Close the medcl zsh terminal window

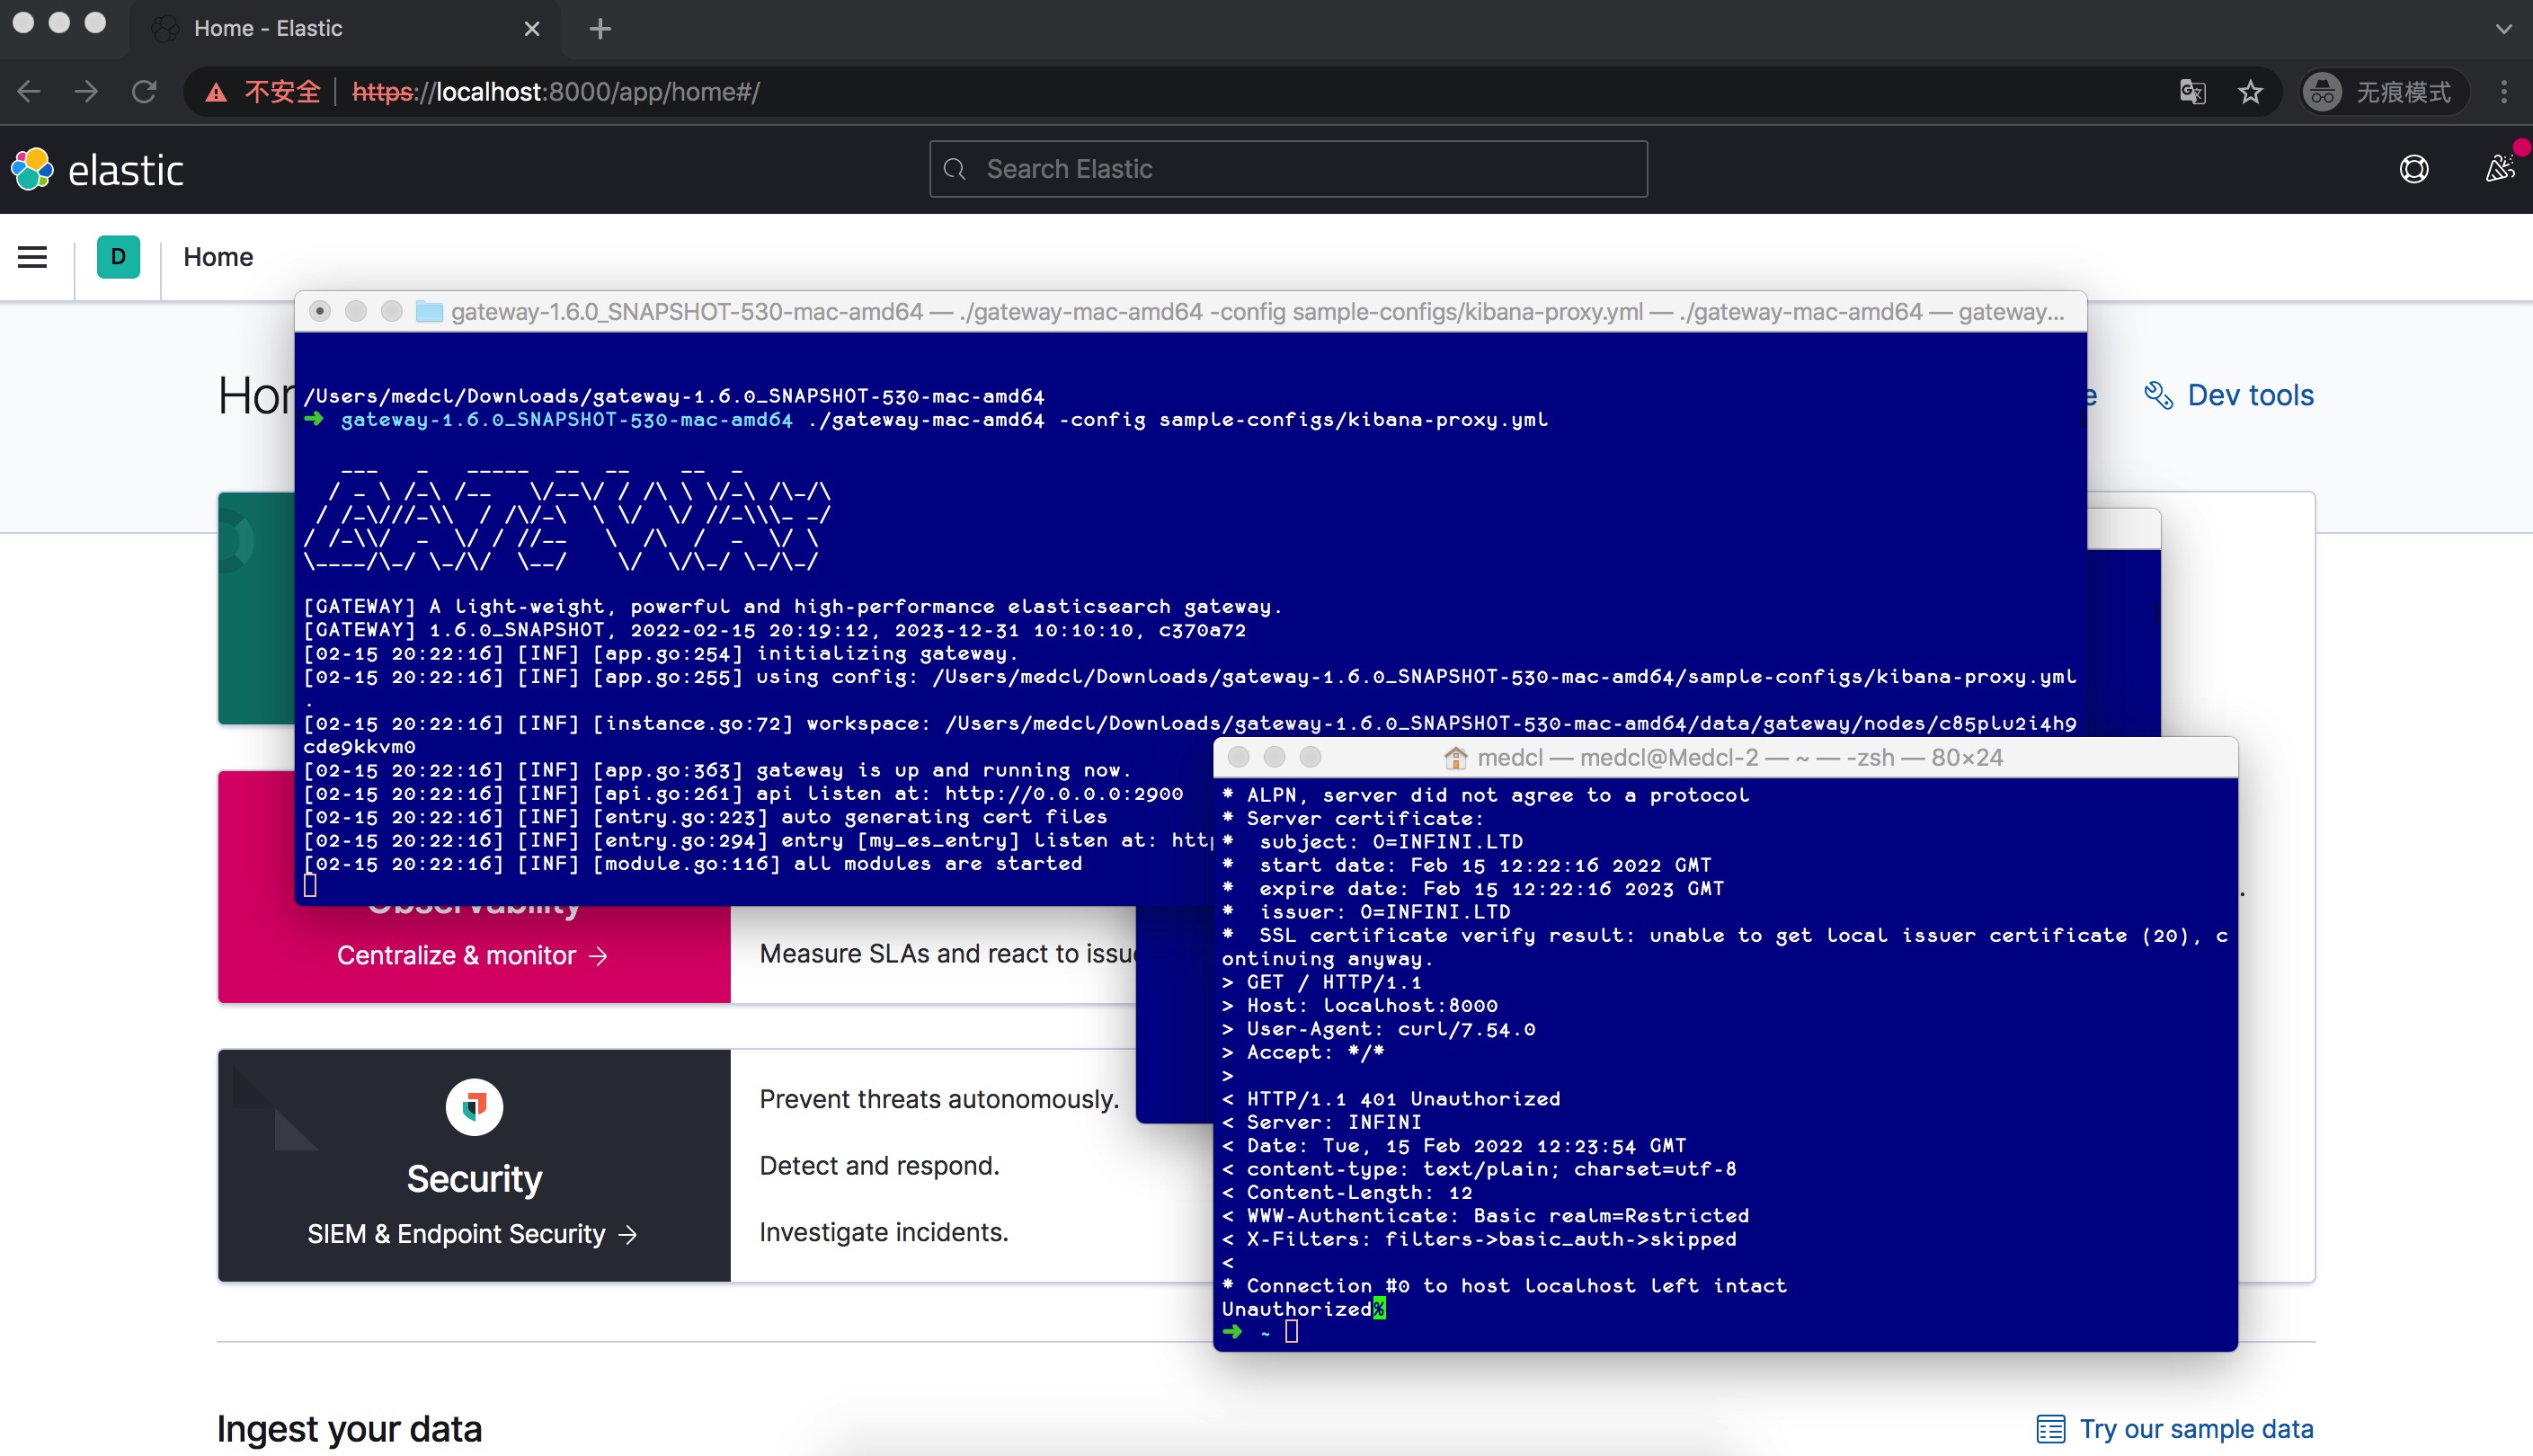(1238, 758)
